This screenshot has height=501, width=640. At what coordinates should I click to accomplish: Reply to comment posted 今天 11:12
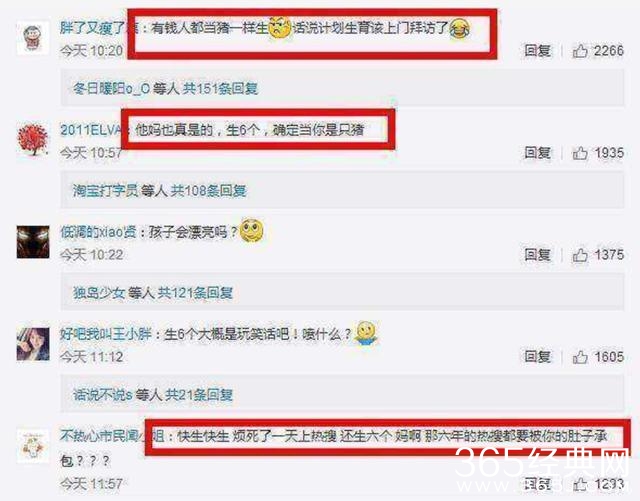tap(538, 357)
